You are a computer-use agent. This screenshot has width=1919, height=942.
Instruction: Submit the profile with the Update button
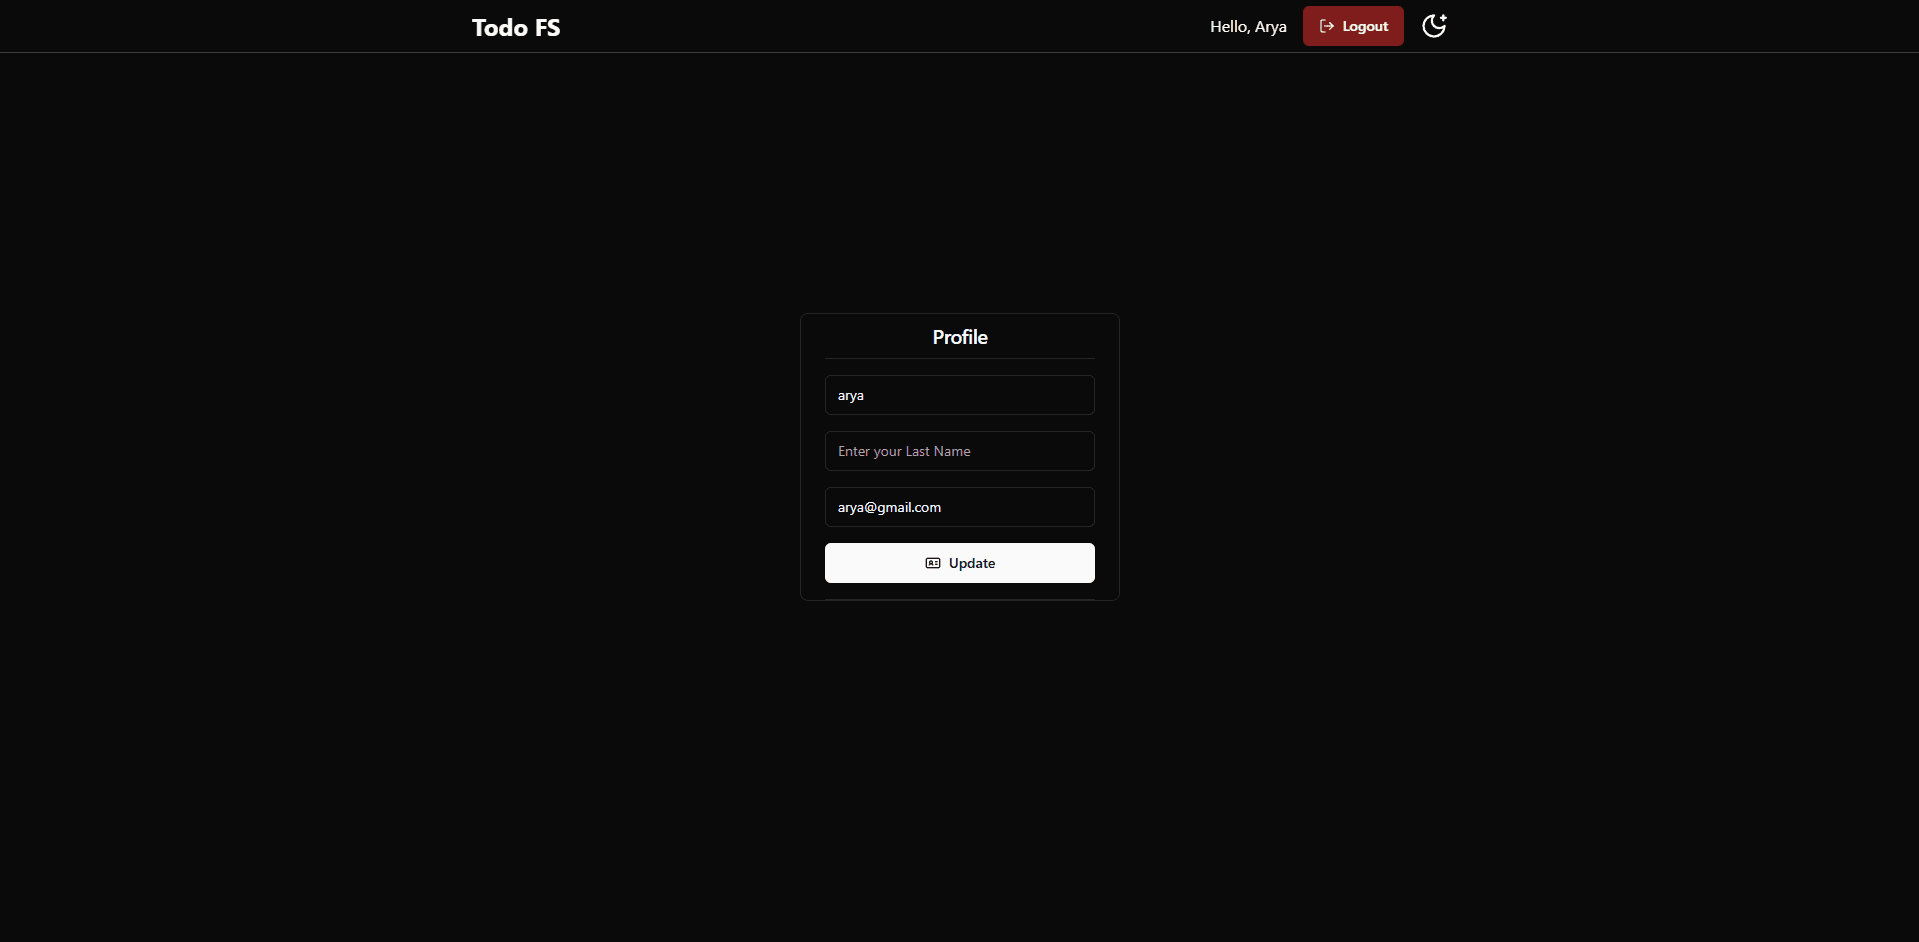click(959, 563)
